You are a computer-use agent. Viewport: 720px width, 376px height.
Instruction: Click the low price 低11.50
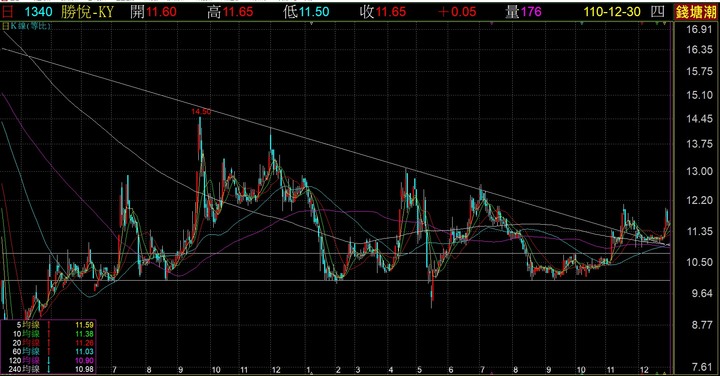coord(306,12)
